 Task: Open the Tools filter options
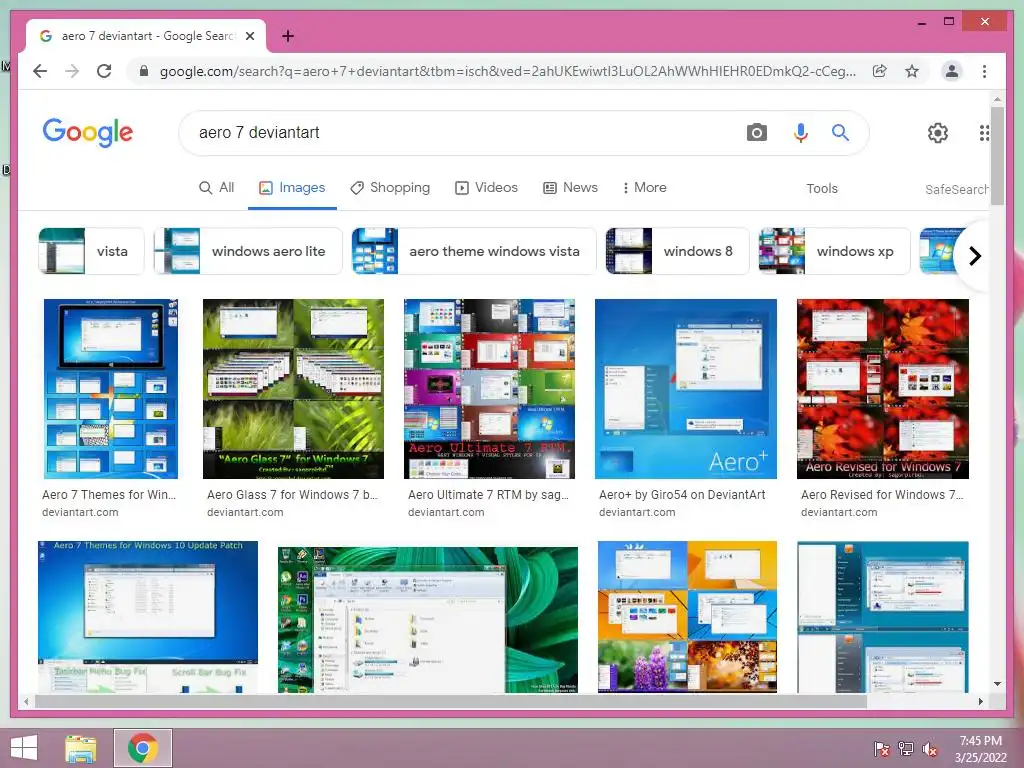tap(822, 189)
